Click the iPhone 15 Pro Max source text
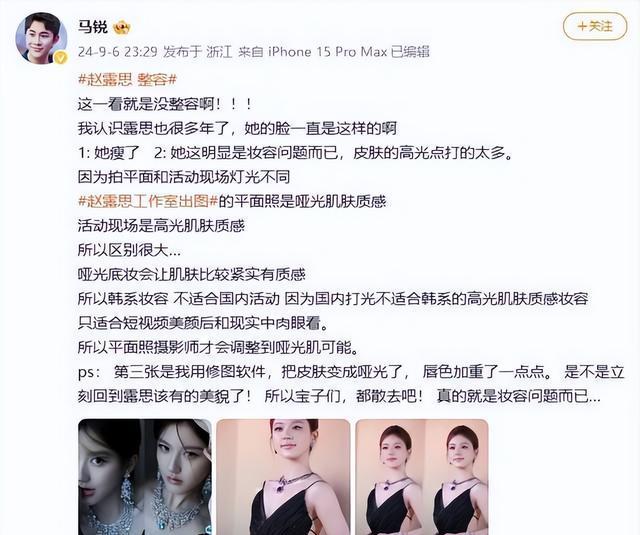This screenshot has width=640, height=535. [x=327, y=52]
